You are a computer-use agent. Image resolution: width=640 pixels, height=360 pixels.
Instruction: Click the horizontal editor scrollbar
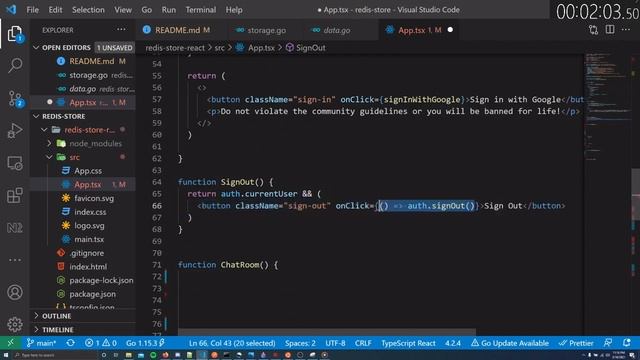tap(327, 332)
